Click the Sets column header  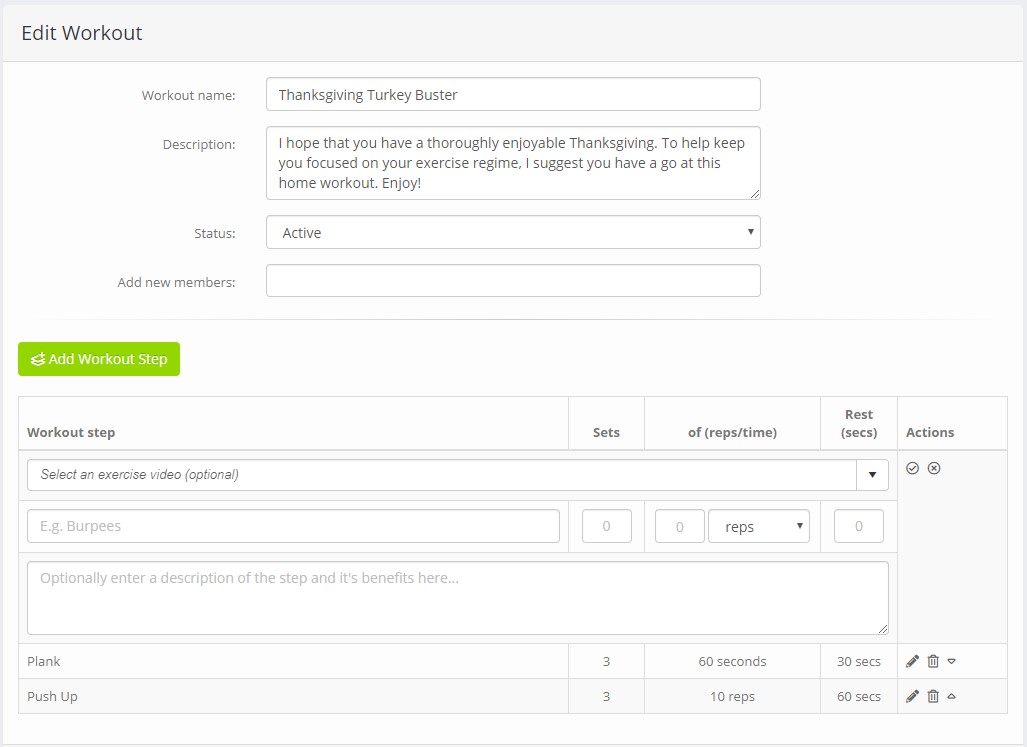coord(607,432)
